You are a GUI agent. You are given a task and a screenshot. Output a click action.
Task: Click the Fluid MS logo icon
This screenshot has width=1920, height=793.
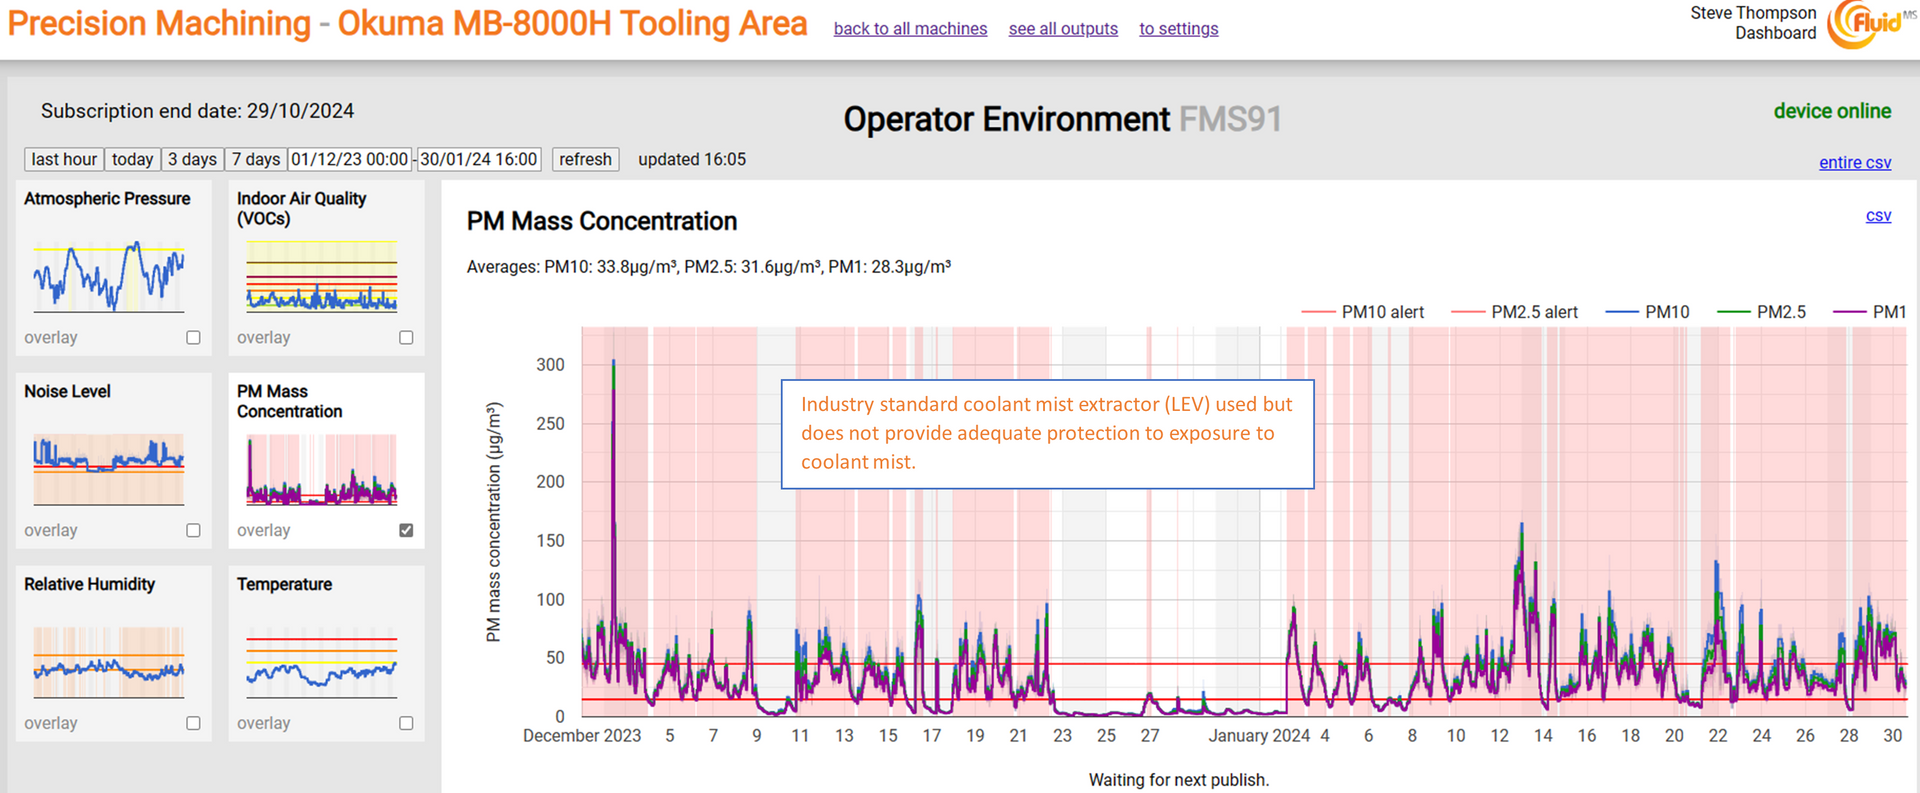click(x=1870, y=24)
